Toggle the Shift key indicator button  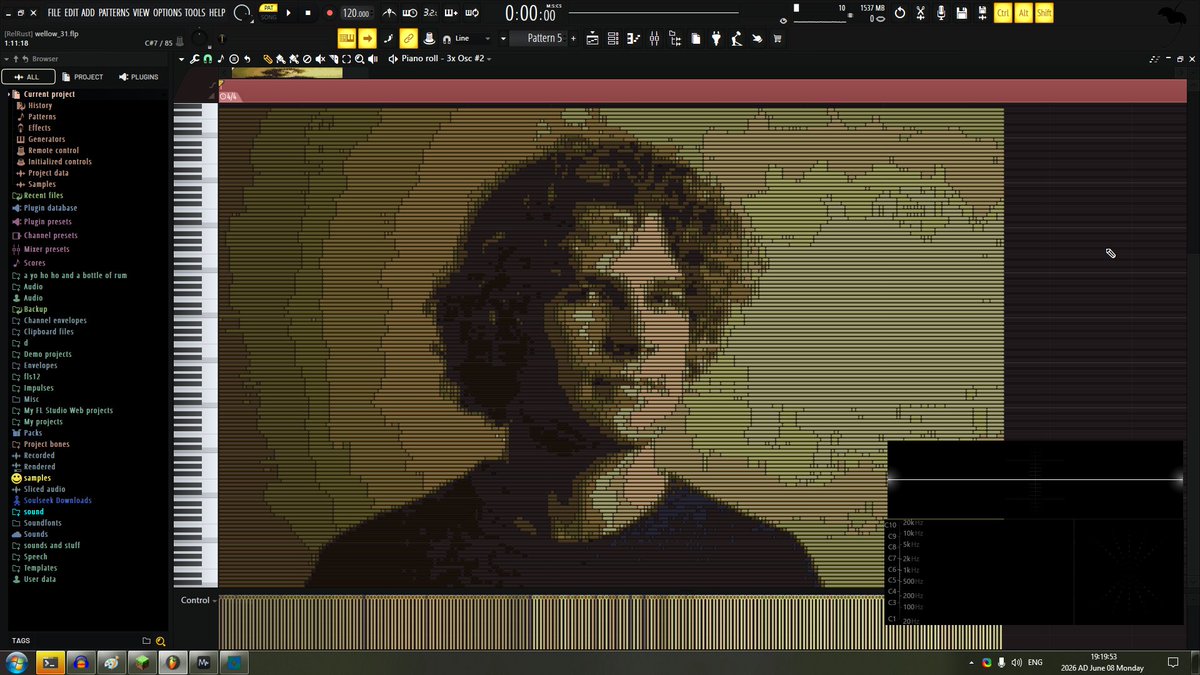pyautogui.click(x=1044, y=12)
